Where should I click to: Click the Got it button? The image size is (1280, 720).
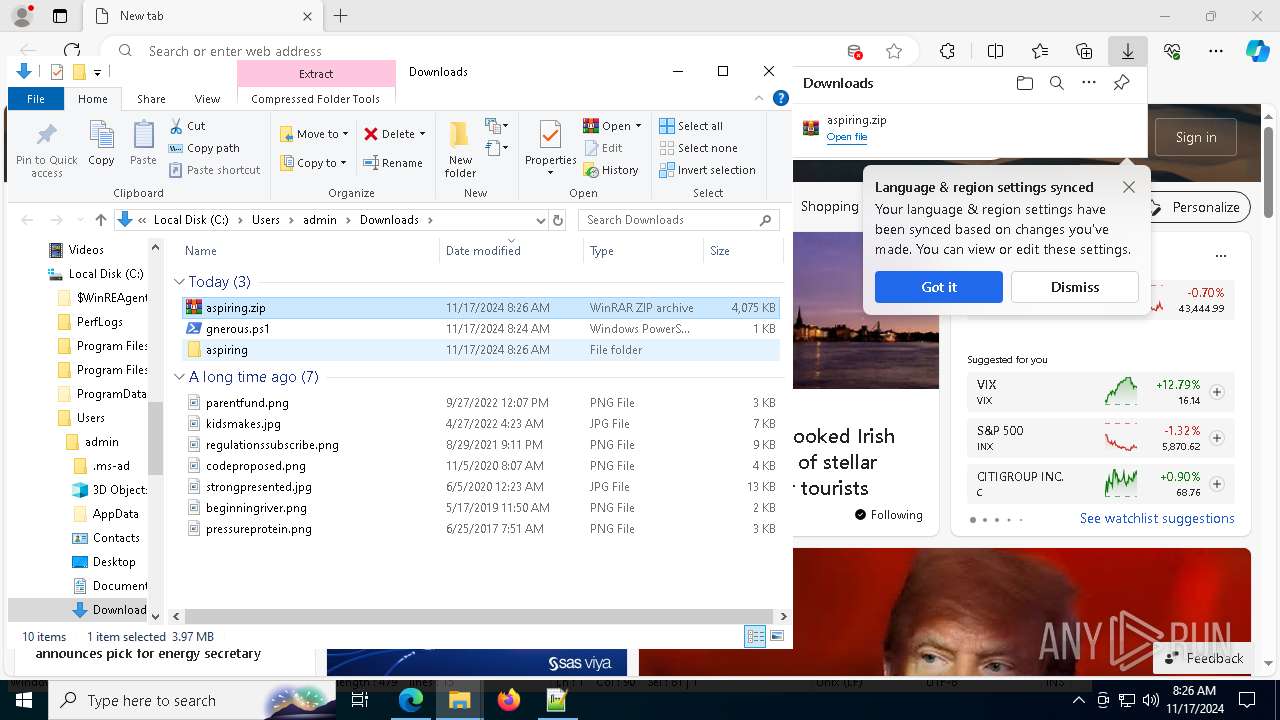[x=938, y=287]
